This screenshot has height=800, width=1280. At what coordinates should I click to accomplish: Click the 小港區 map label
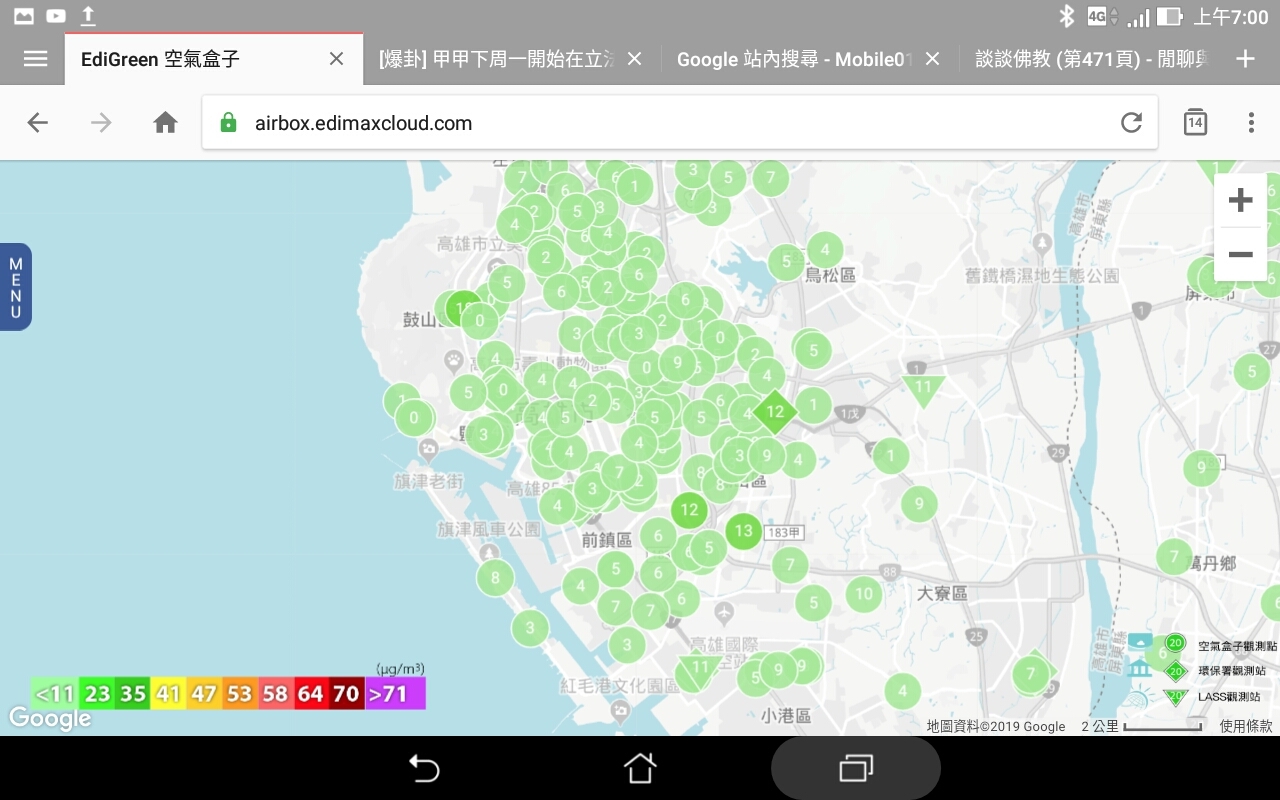click(x=785, y=716)
